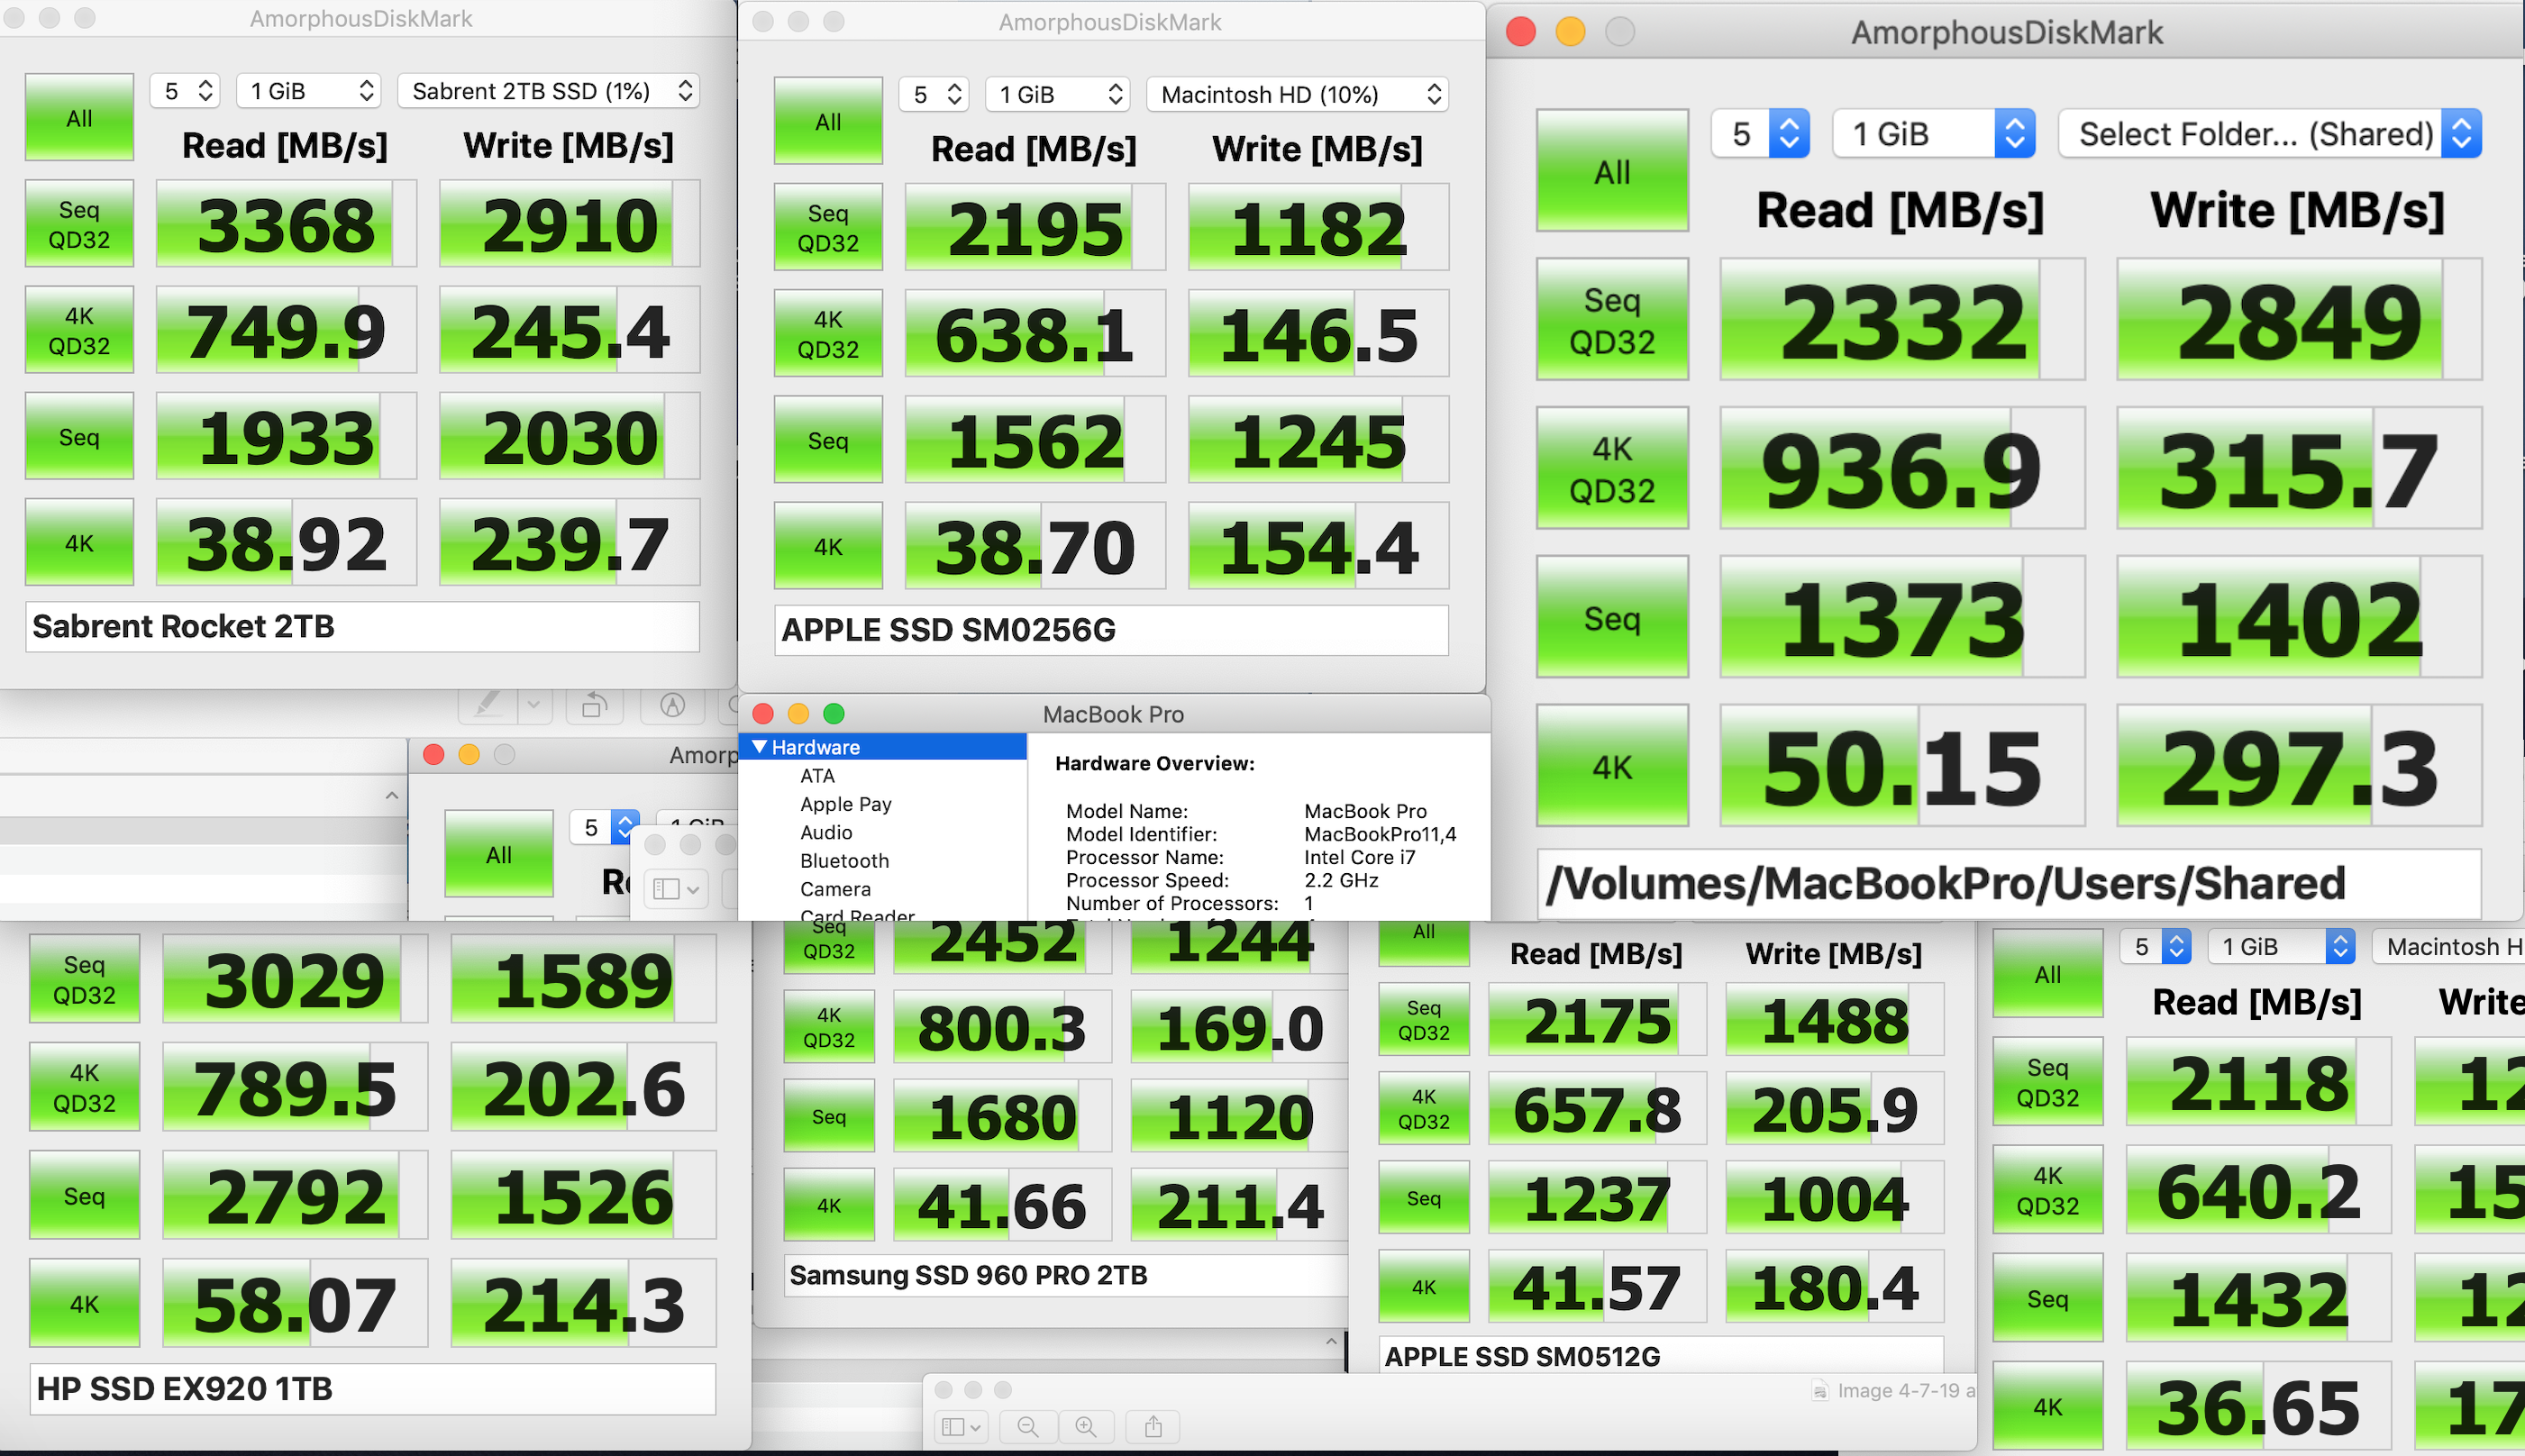Collapse the Hardware section in sidebar
2525x1456 pixels.
[x=759, y=747]
